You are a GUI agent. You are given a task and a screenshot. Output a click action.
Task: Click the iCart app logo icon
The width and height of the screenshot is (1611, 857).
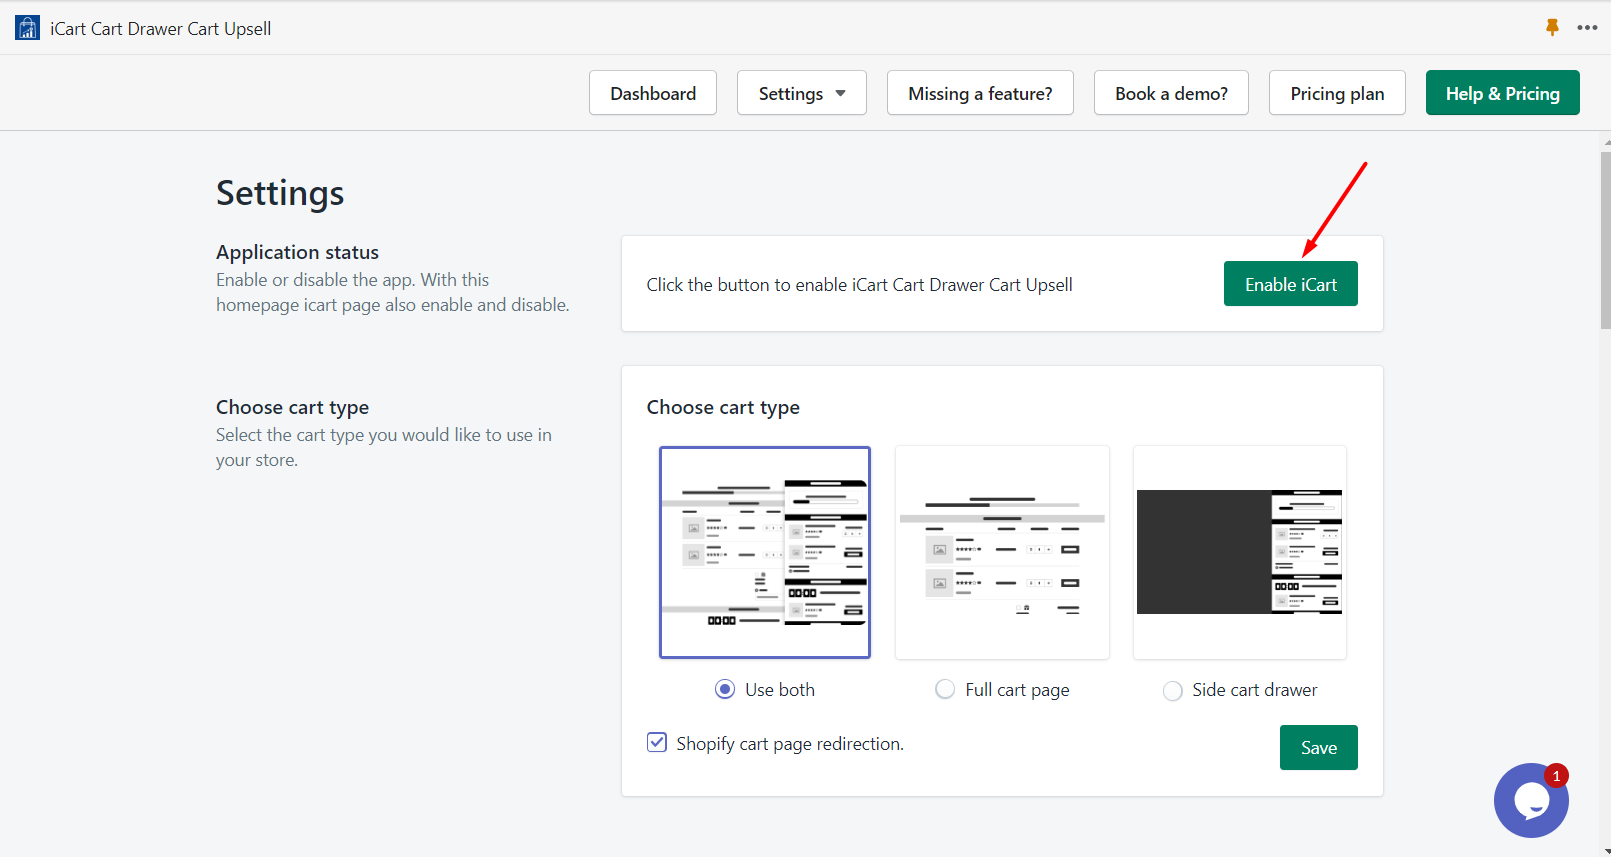pos(27,28)
